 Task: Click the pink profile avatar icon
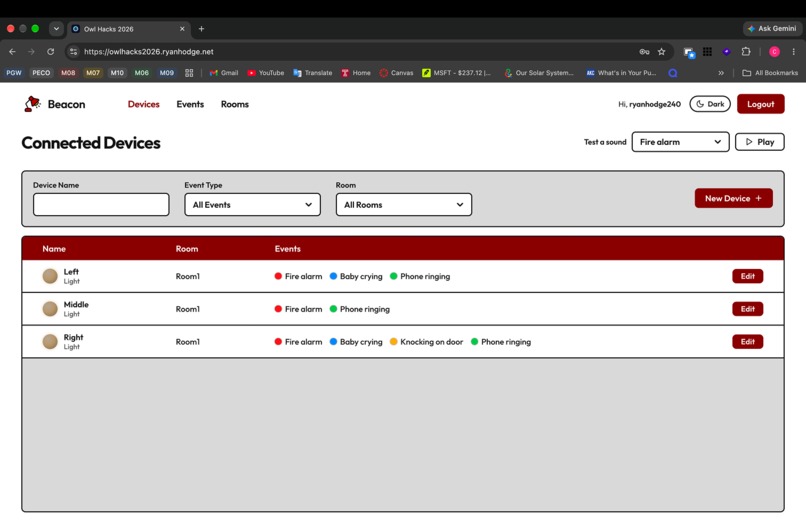(x=774, y=51)
